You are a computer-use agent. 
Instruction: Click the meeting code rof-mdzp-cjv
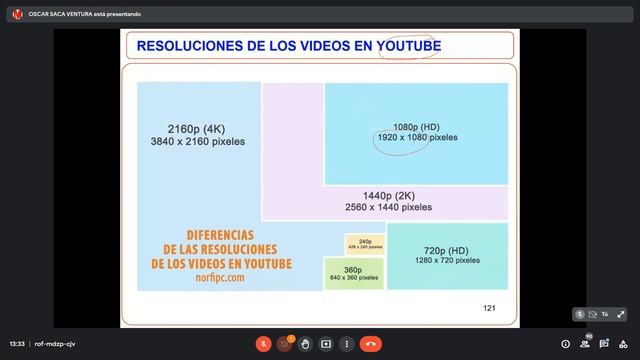point(55,344)
